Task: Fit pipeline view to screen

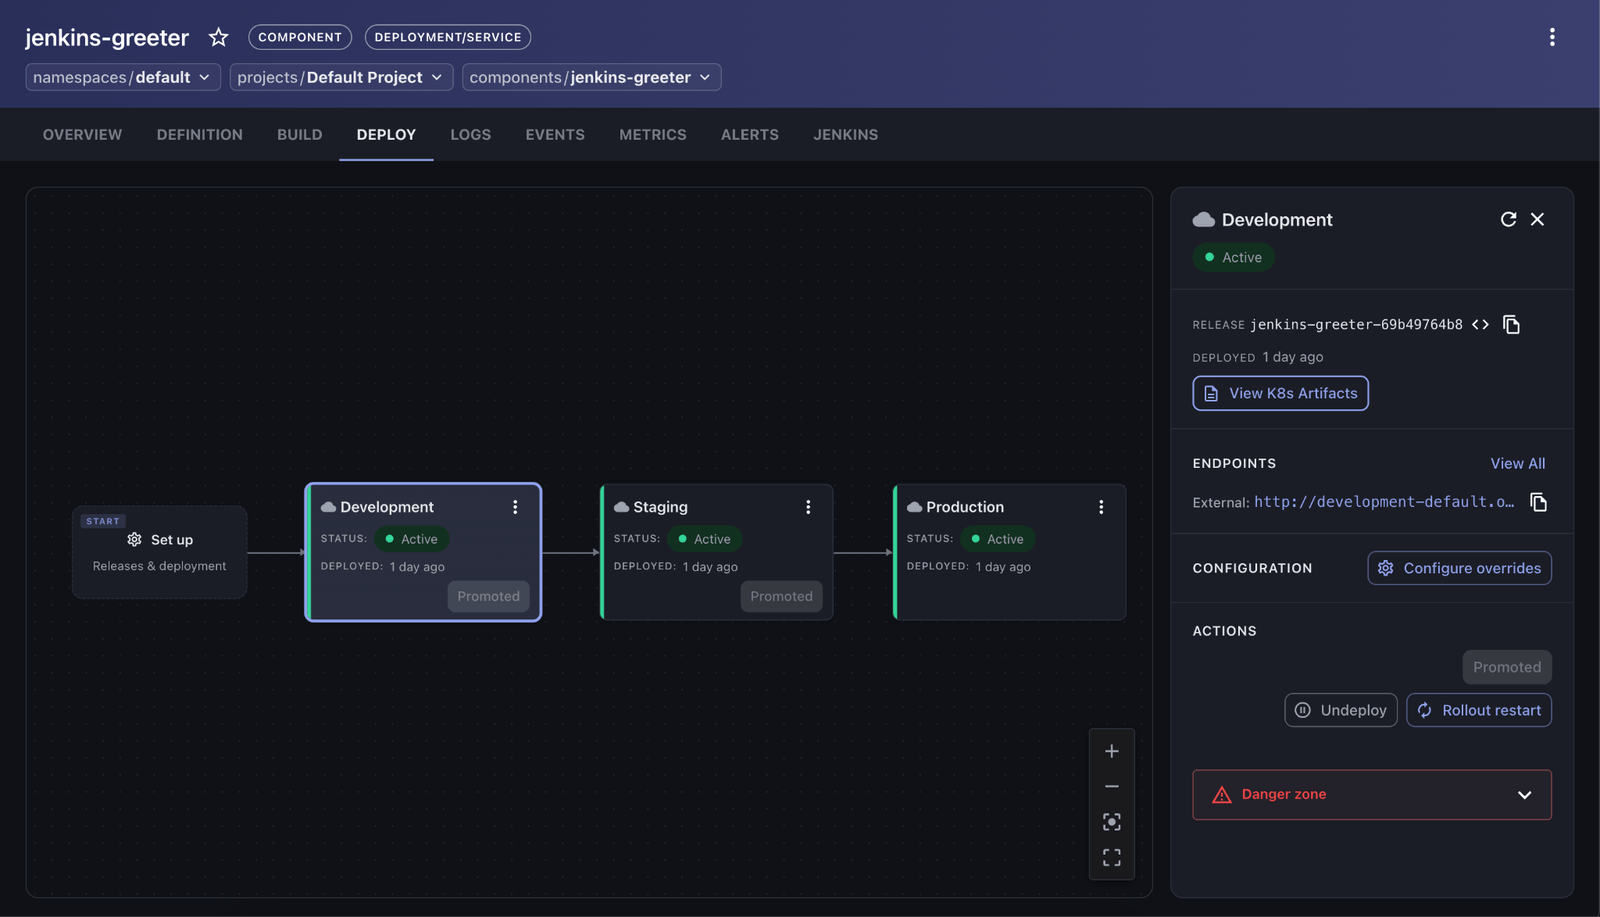Action: pyautogui.click(x=1111, y=822)
